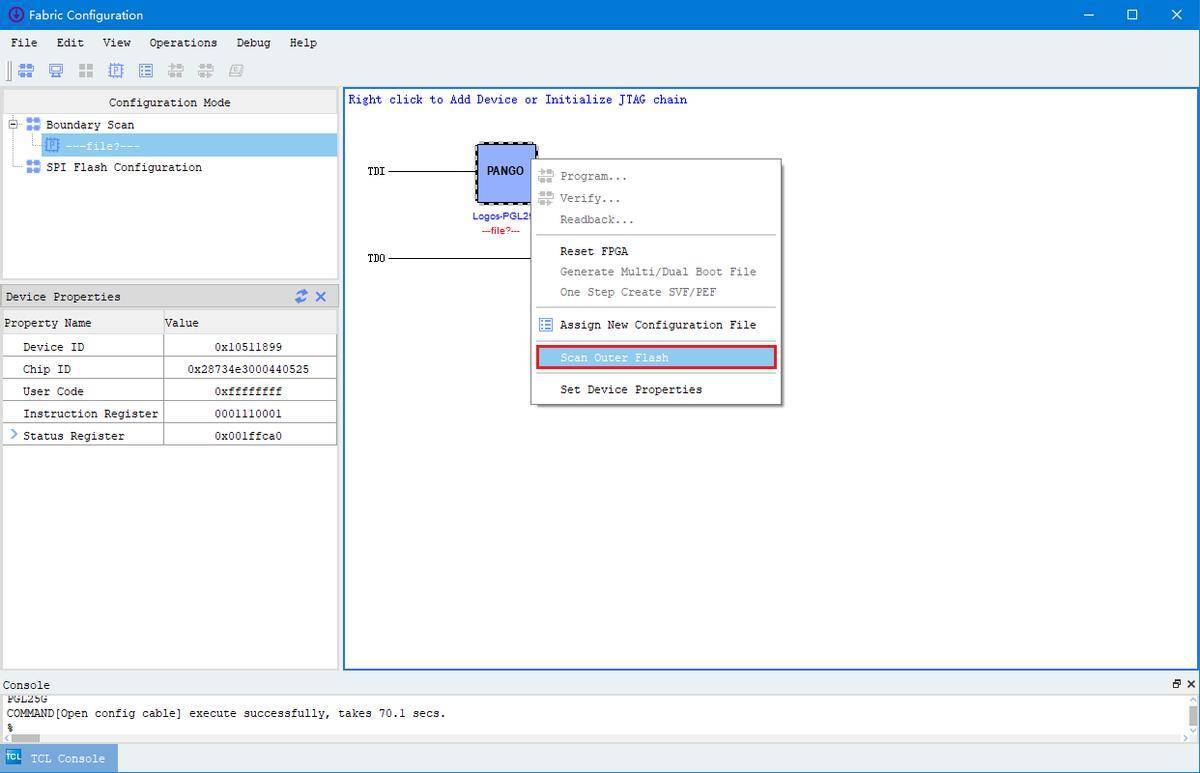
Task: Click the Console horizontal scrollbar
Action: [25, 738]
